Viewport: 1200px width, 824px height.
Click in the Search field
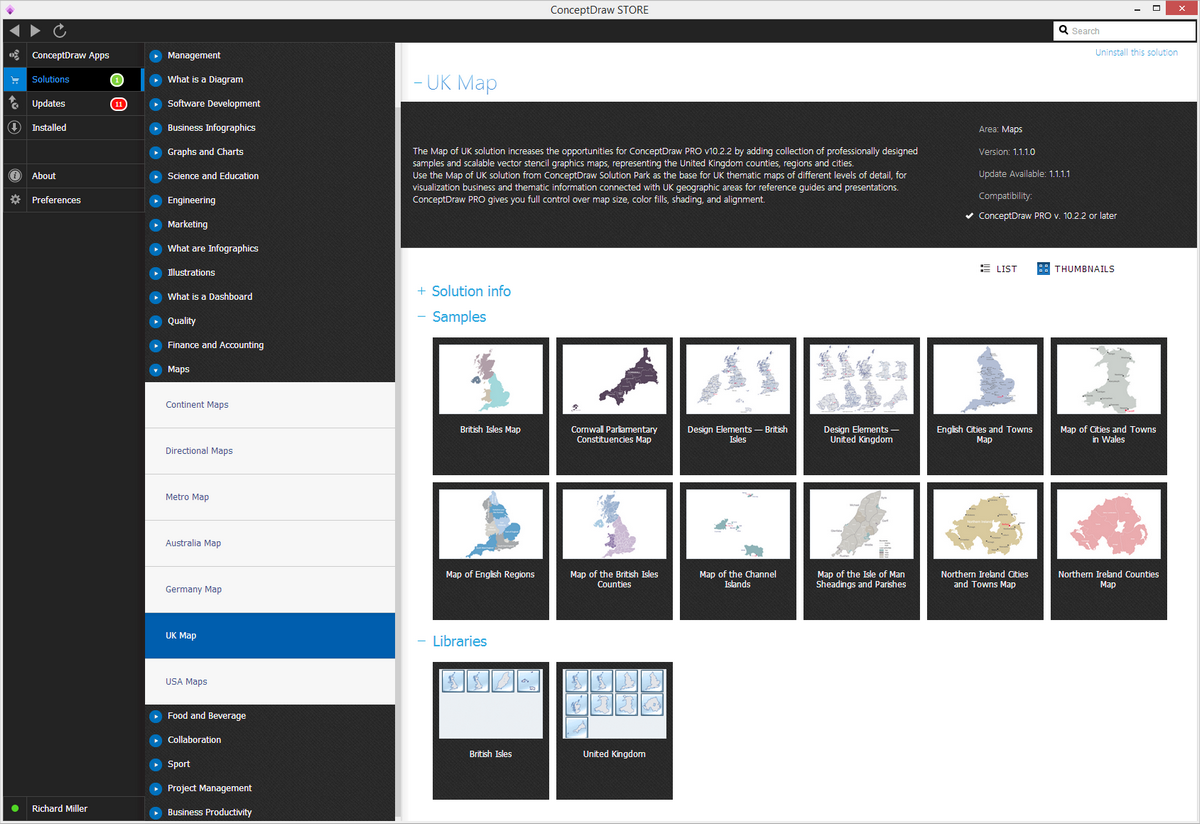[1123, 31]
